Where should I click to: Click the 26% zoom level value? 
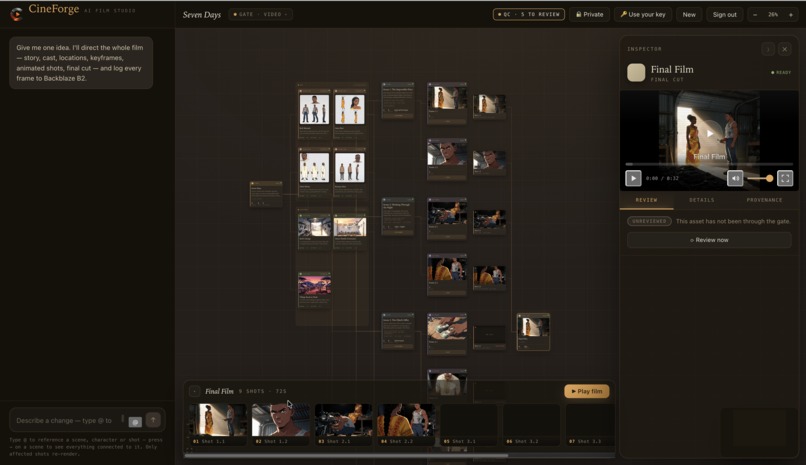[773, 14]
